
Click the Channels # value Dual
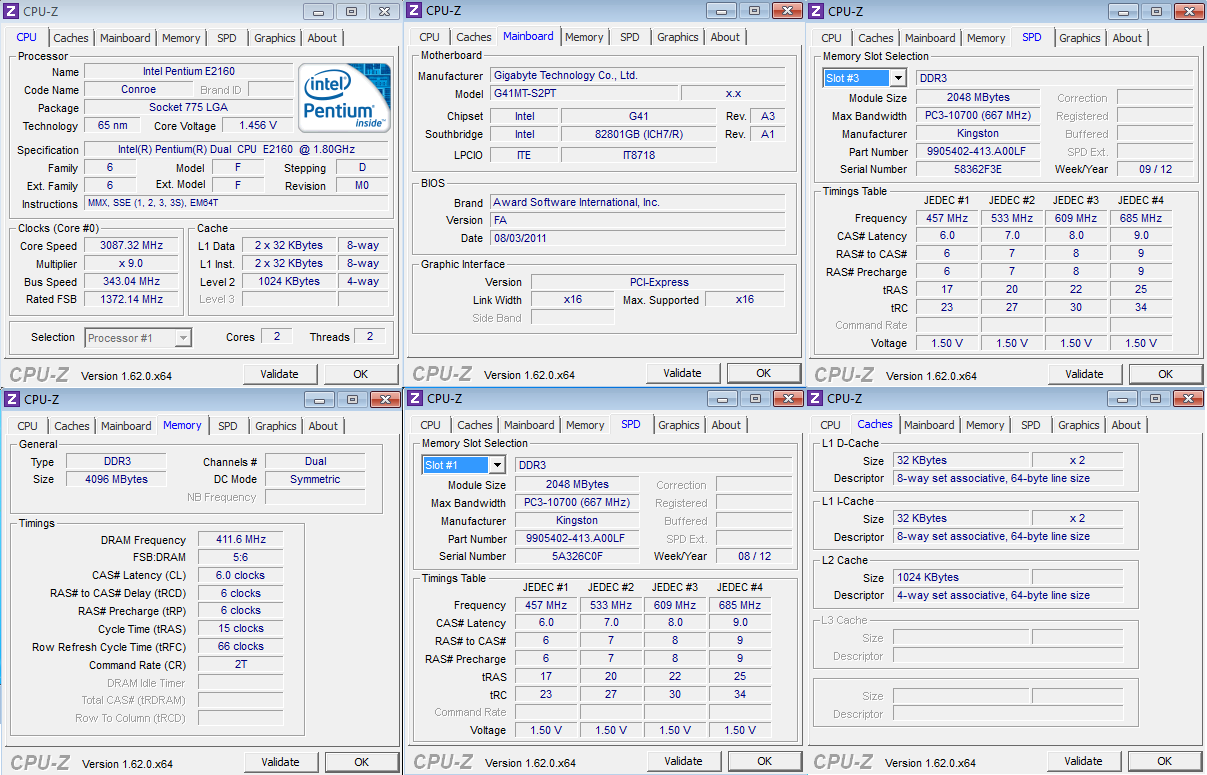315,462
